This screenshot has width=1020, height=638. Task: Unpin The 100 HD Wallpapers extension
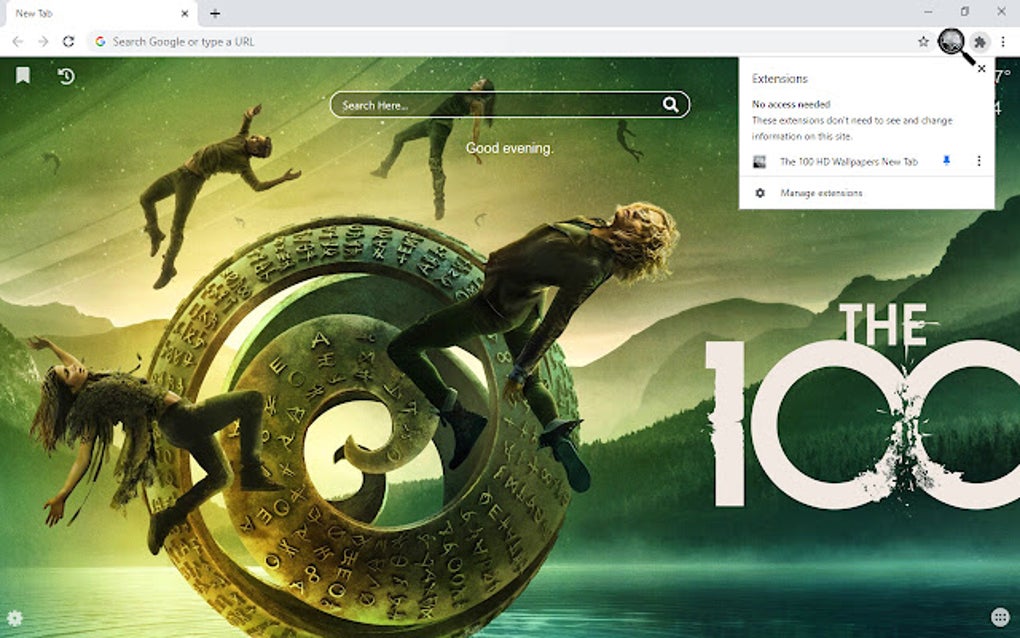pyautogui.click(x=946, y=161)
